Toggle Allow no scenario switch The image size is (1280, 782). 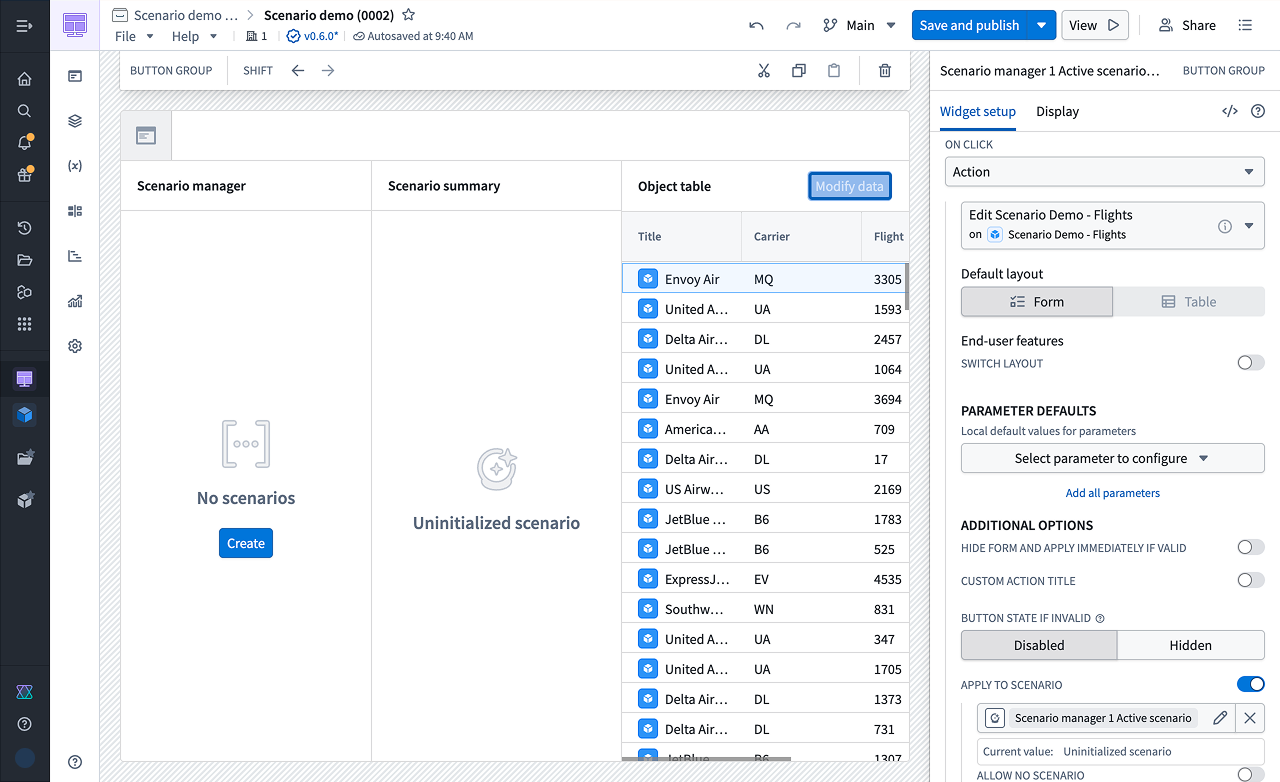(x=1251, y=774)
